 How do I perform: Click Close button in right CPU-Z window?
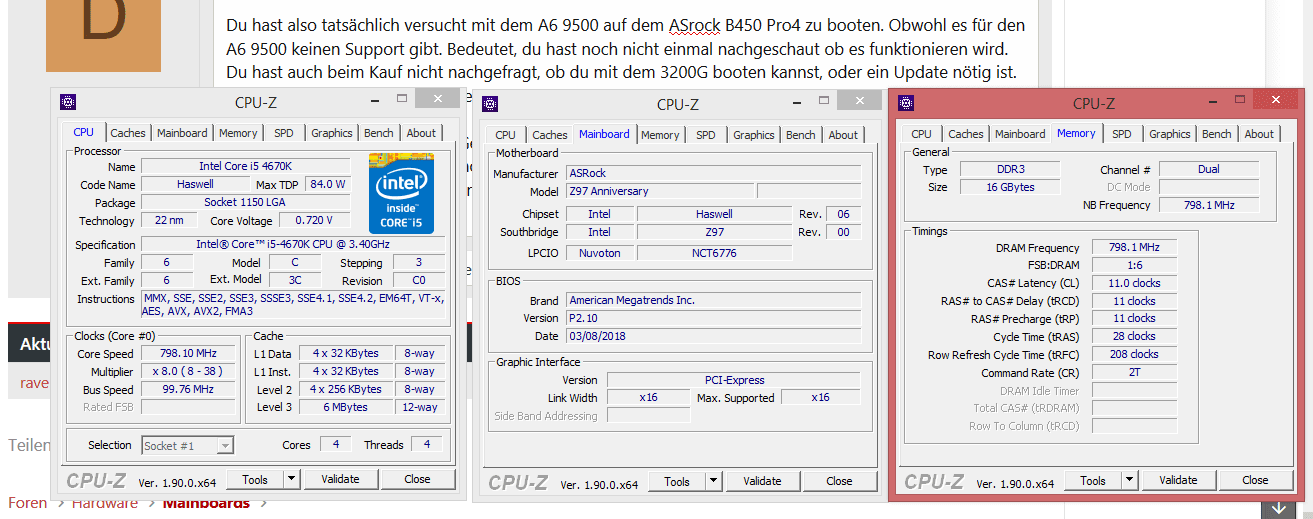click(1256, 480)
